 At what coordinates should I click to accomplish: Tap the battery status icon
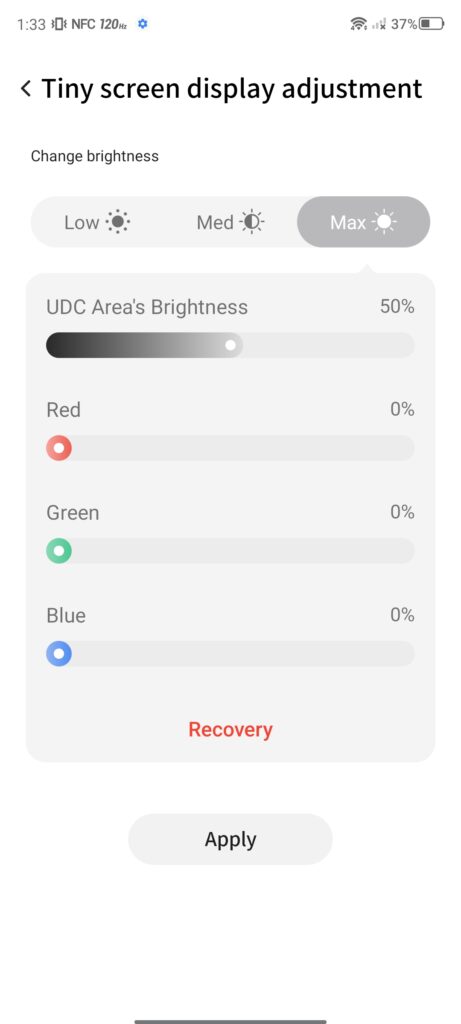click(x=432, y=24)
